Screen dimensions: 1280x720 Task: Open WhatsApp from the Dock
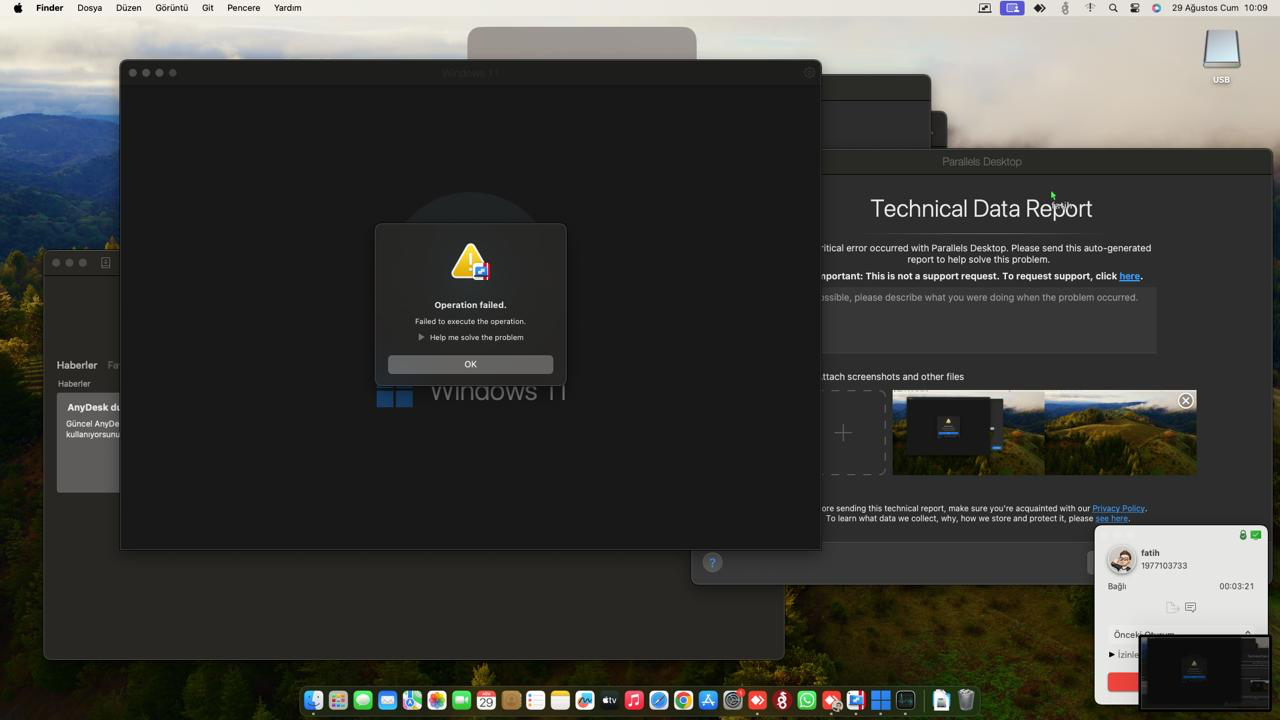pos(807,701)
